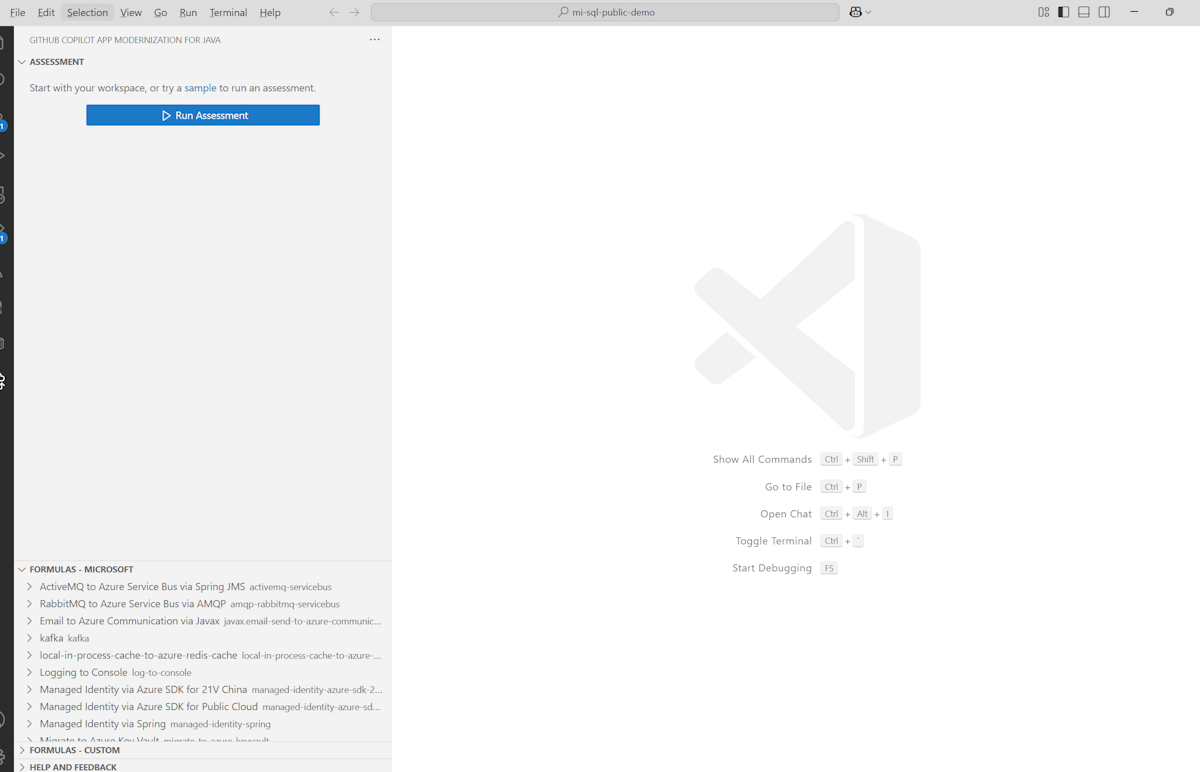Click the 'Start Debugging' shortcut hint

(x=772, y=568)
